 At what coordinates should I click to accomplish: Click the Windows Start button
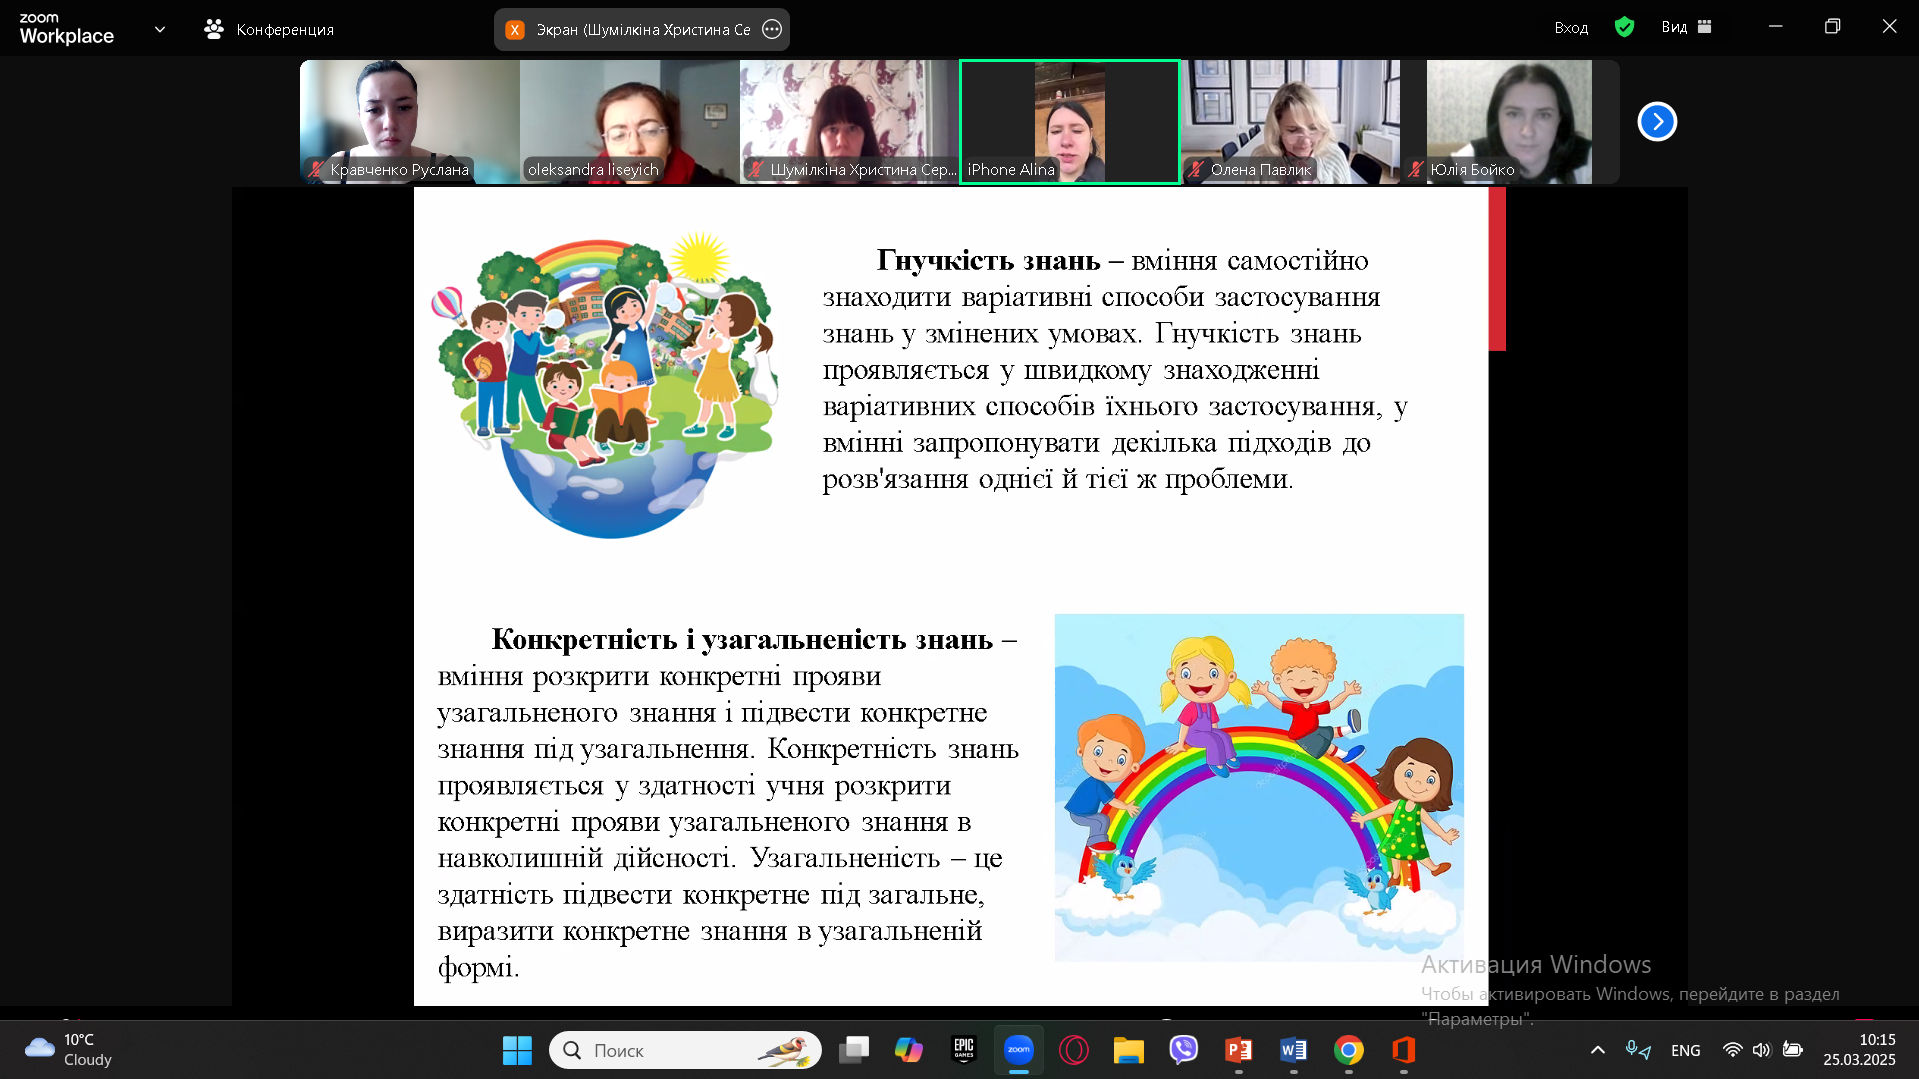coord(517,1050)
